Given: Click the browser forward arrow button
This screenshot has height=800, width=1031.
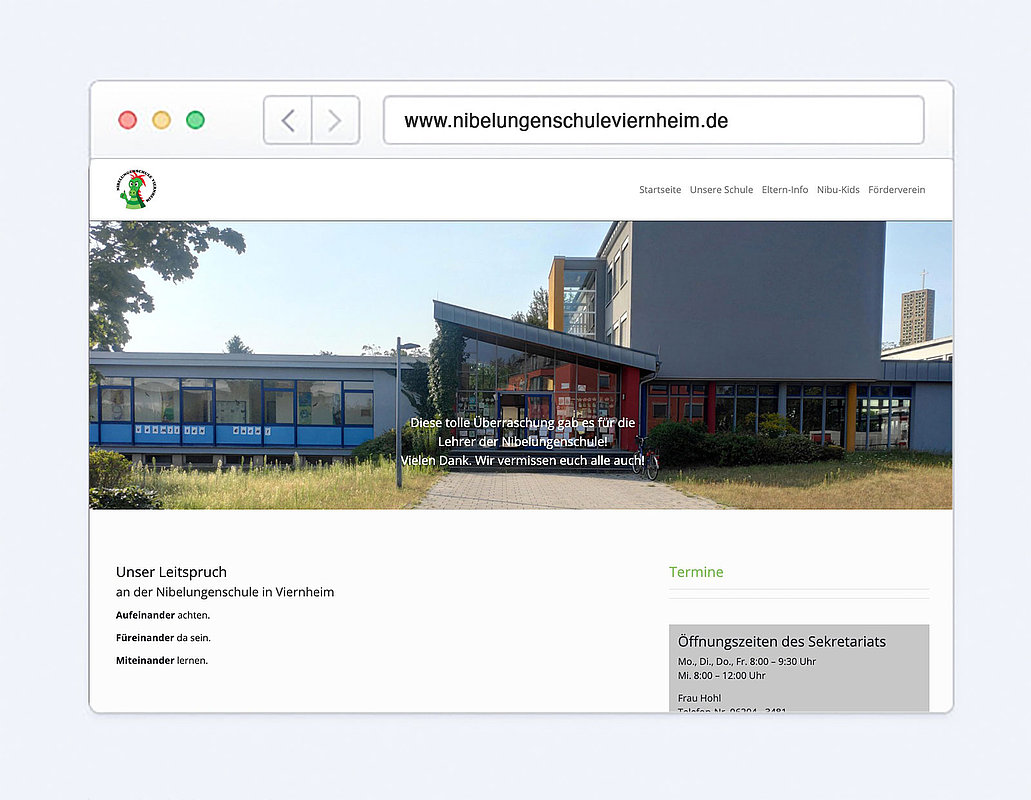Looking at the screenshot, I should (x=335, y=121).
